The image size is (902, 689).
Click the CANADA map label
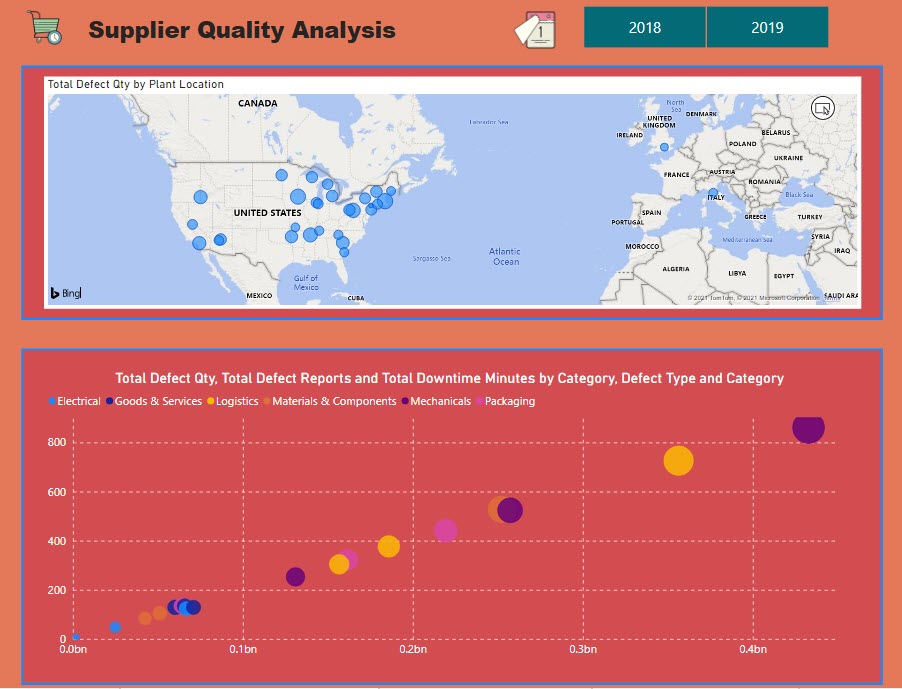pyautogui.click(x=258, y=103)
